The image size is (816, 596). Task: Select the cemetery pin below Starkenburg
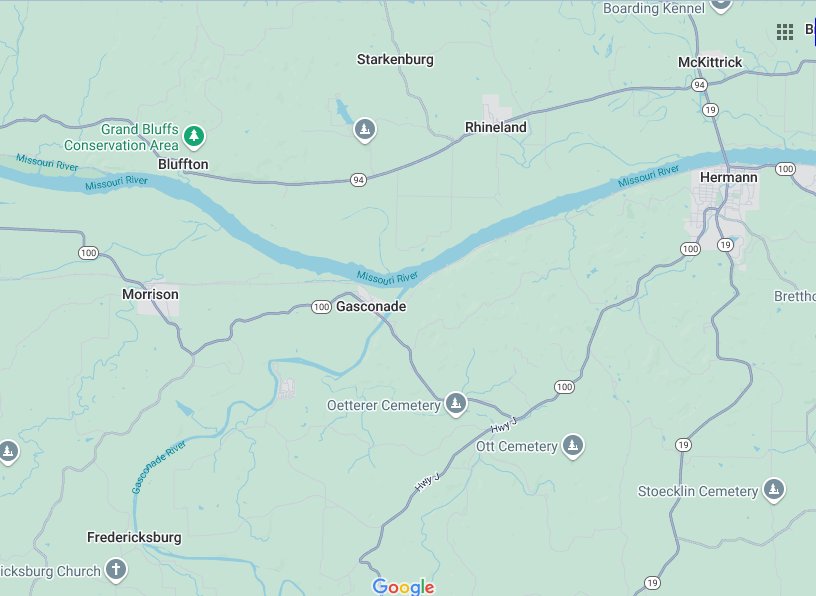coord(365,130)
